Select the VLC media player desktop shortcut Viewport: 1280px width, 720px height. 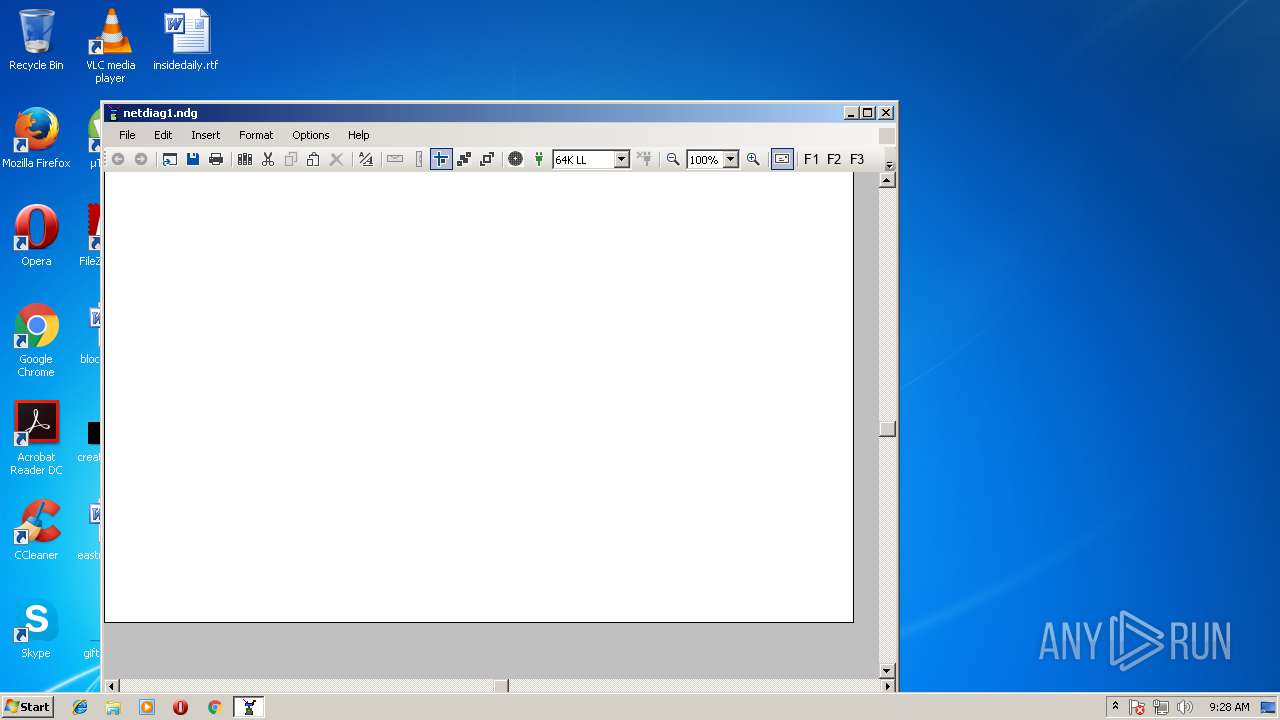[110, 45]
